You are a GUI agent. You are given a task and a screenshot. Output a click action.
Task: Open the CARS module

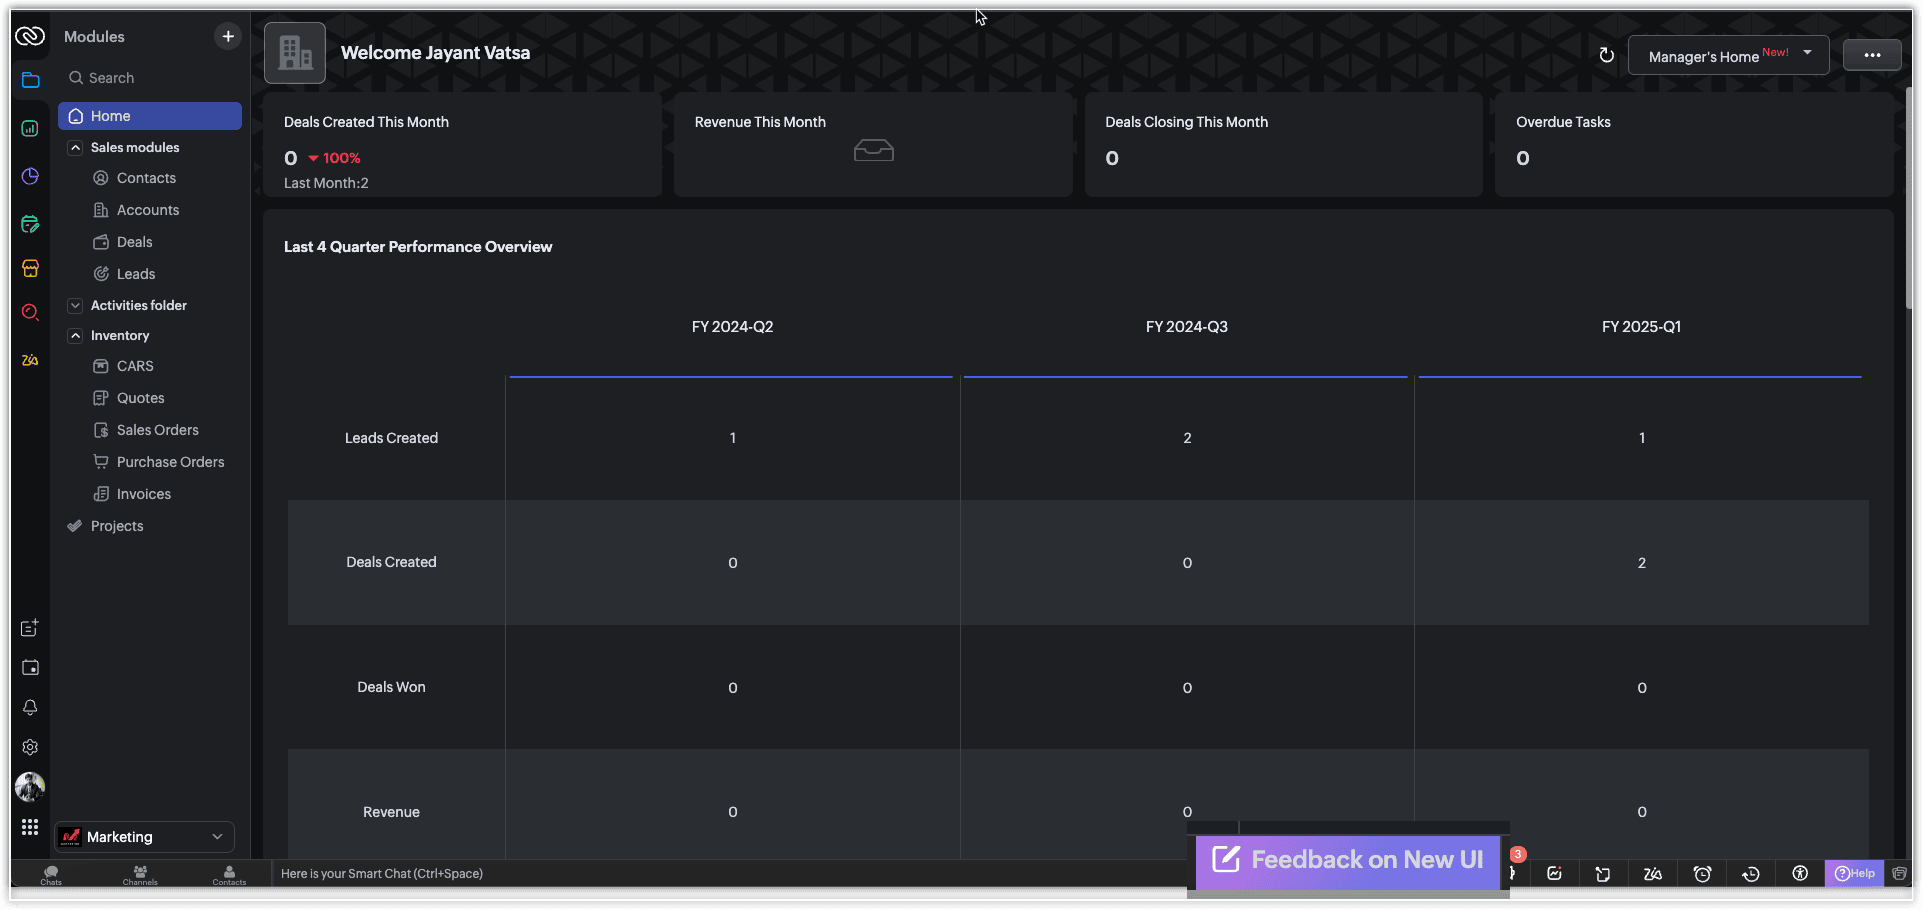[135, 366]
